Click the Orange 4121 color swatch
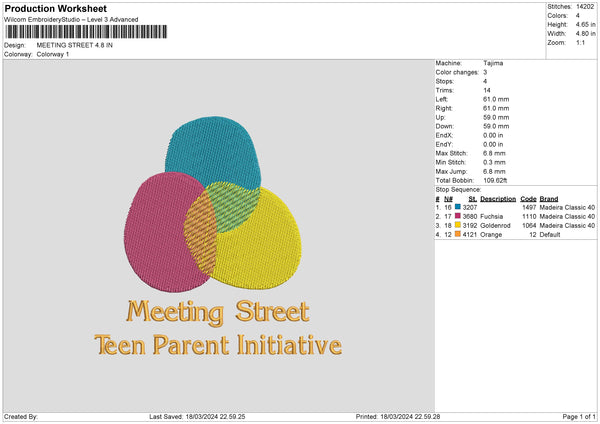The width and height of the screenshot is (600, 424). coord(458,234)
